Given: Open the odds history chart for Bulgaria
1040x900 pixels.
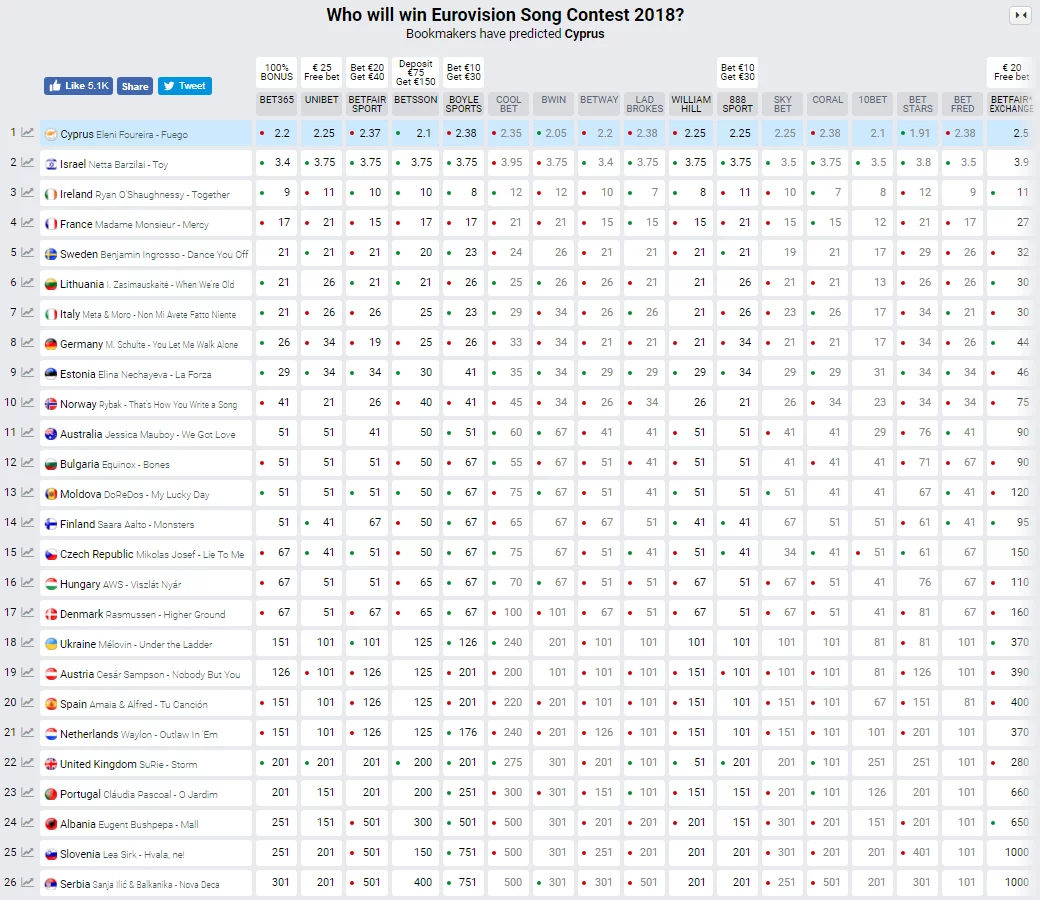Looking at the screenshot, I should 27,462.
